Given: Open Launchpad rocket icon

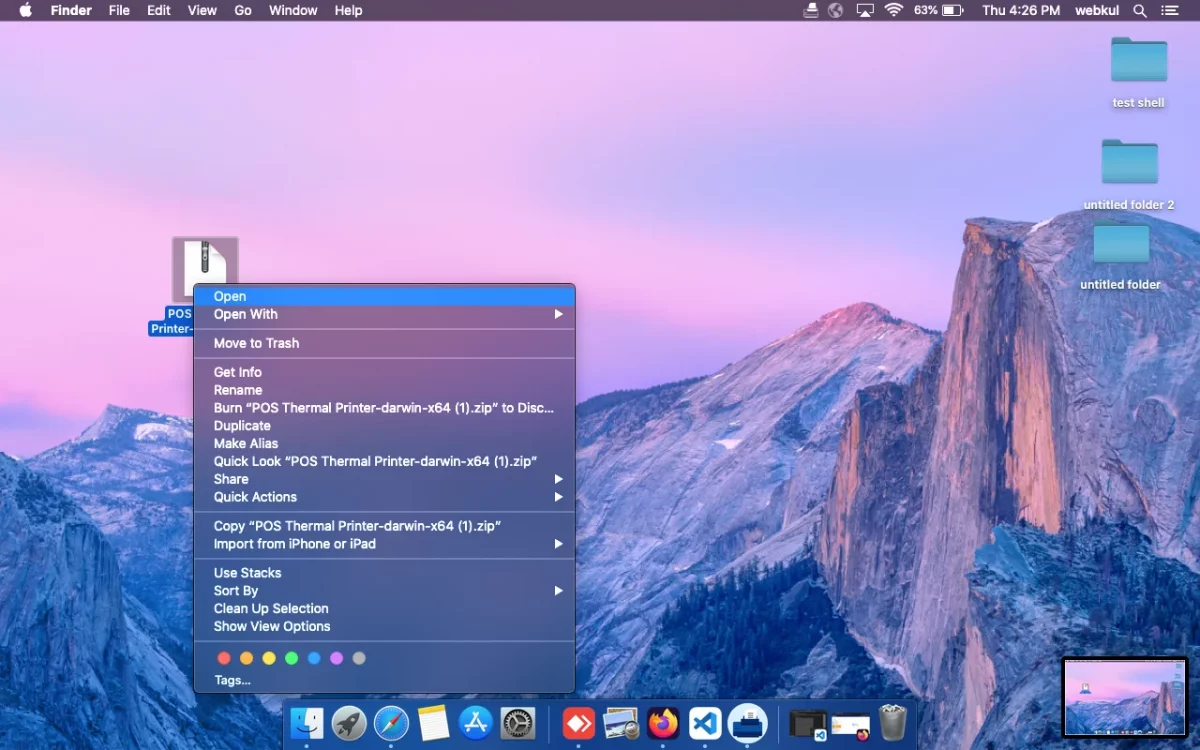Looking at the screenshot, I should click(x=349, y=723).
